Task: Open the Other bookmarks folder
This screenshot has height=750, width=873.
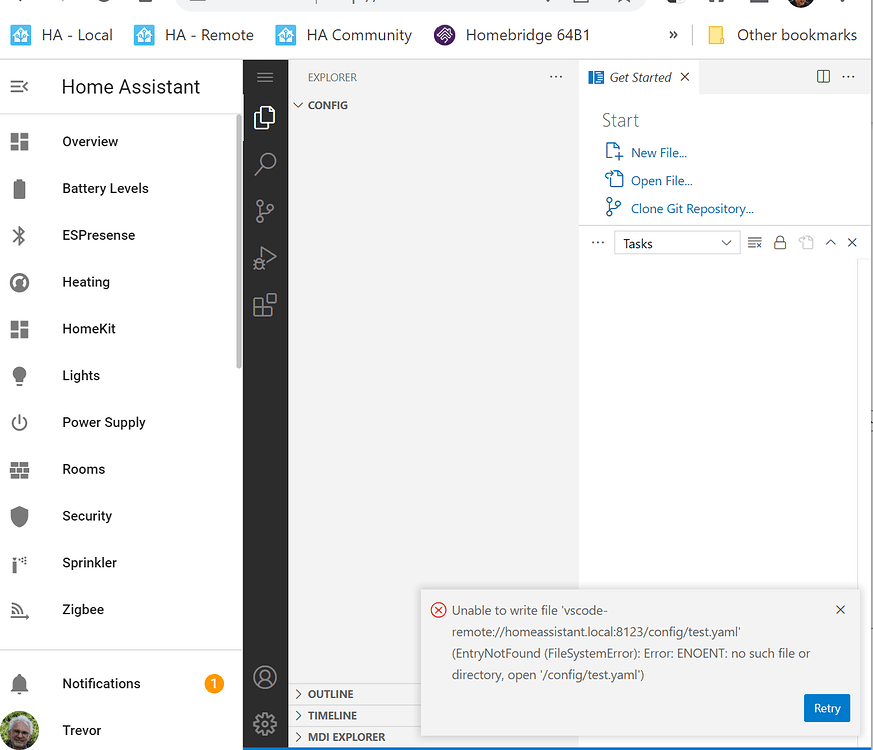Action: pyautogui.click(x=782, y=35)
